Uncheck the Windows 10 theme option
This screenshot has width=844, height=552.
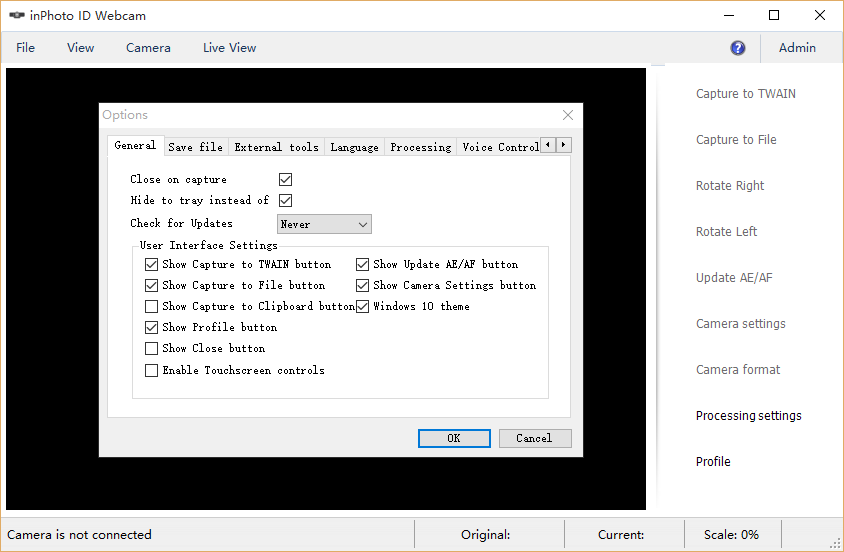tap(363, 306)
